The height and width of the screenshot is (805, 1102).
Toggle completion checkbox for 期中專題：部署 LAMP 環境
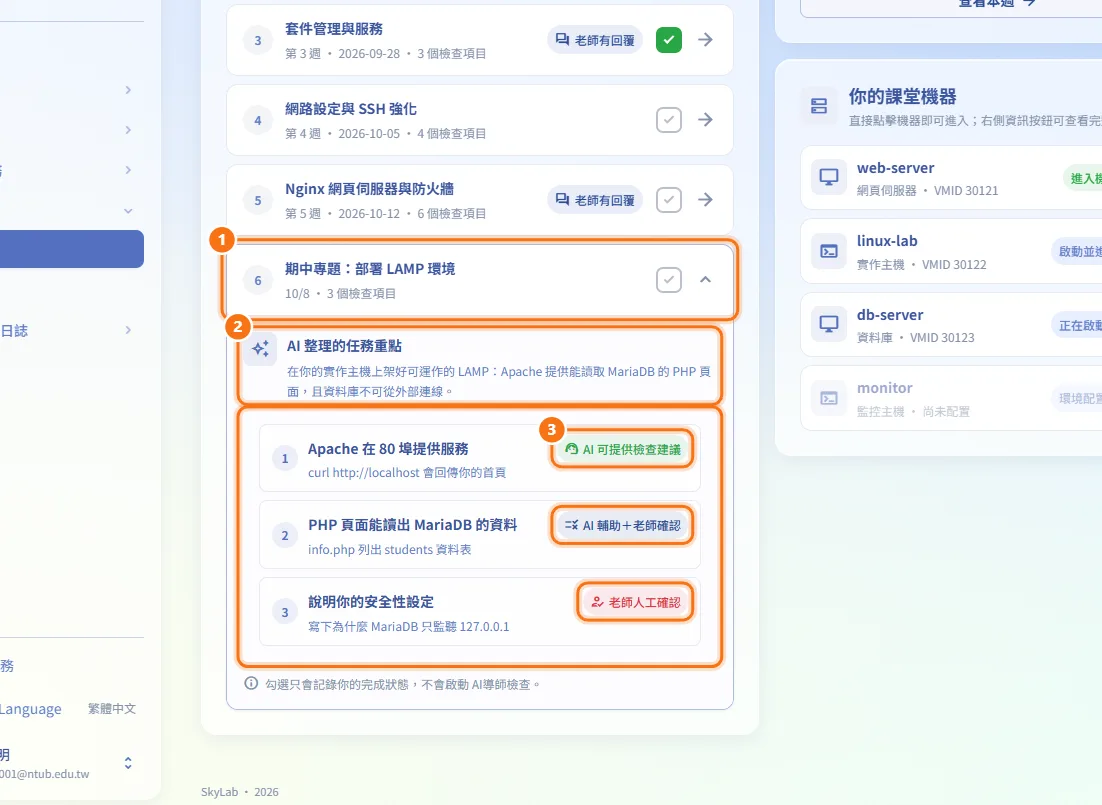coord(668,280)
